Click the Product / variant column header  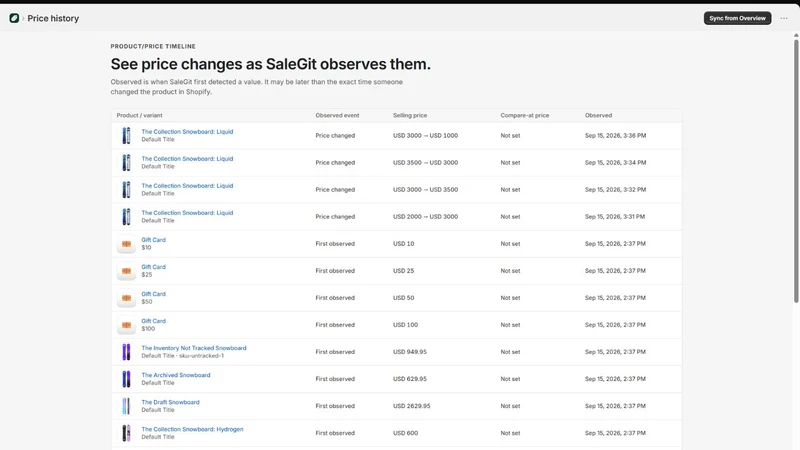tap(139, 115)
